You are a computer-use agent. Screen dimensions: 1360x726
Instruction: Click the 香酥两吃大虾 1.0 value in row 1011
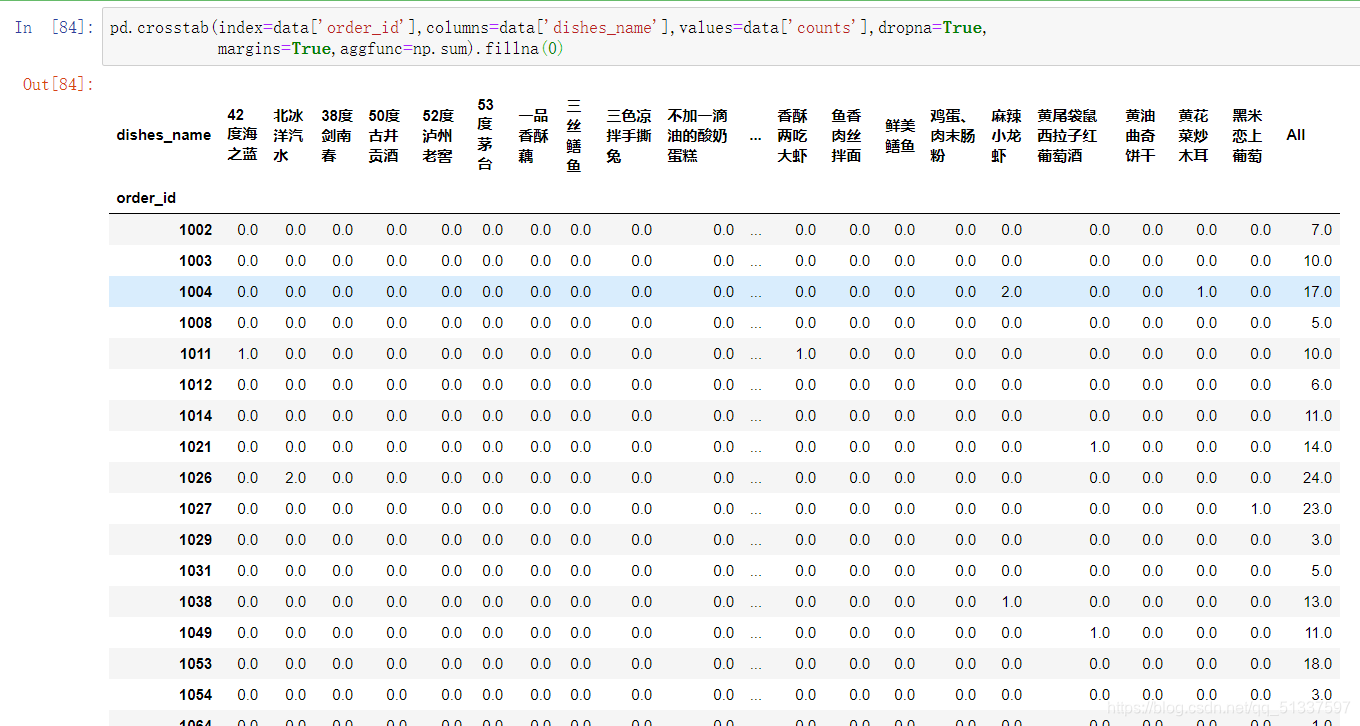(805, 354)
